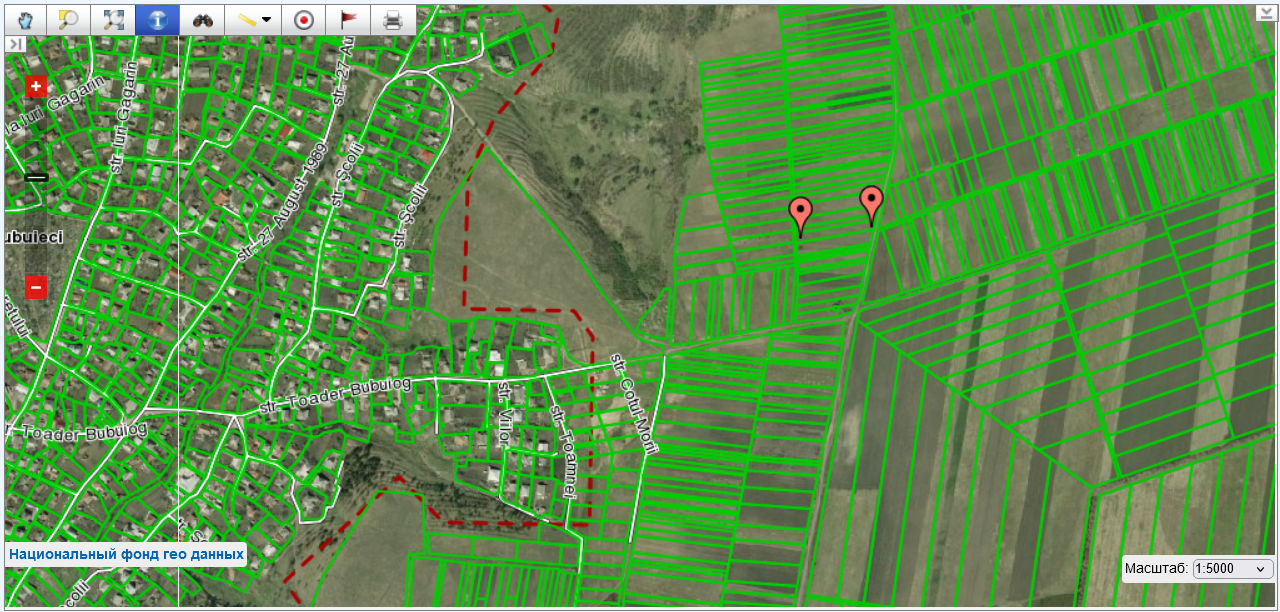The image size is (1280, 612).
Task: Open Национальный фонд гео данных link
Action: click(x=126, y=554)
